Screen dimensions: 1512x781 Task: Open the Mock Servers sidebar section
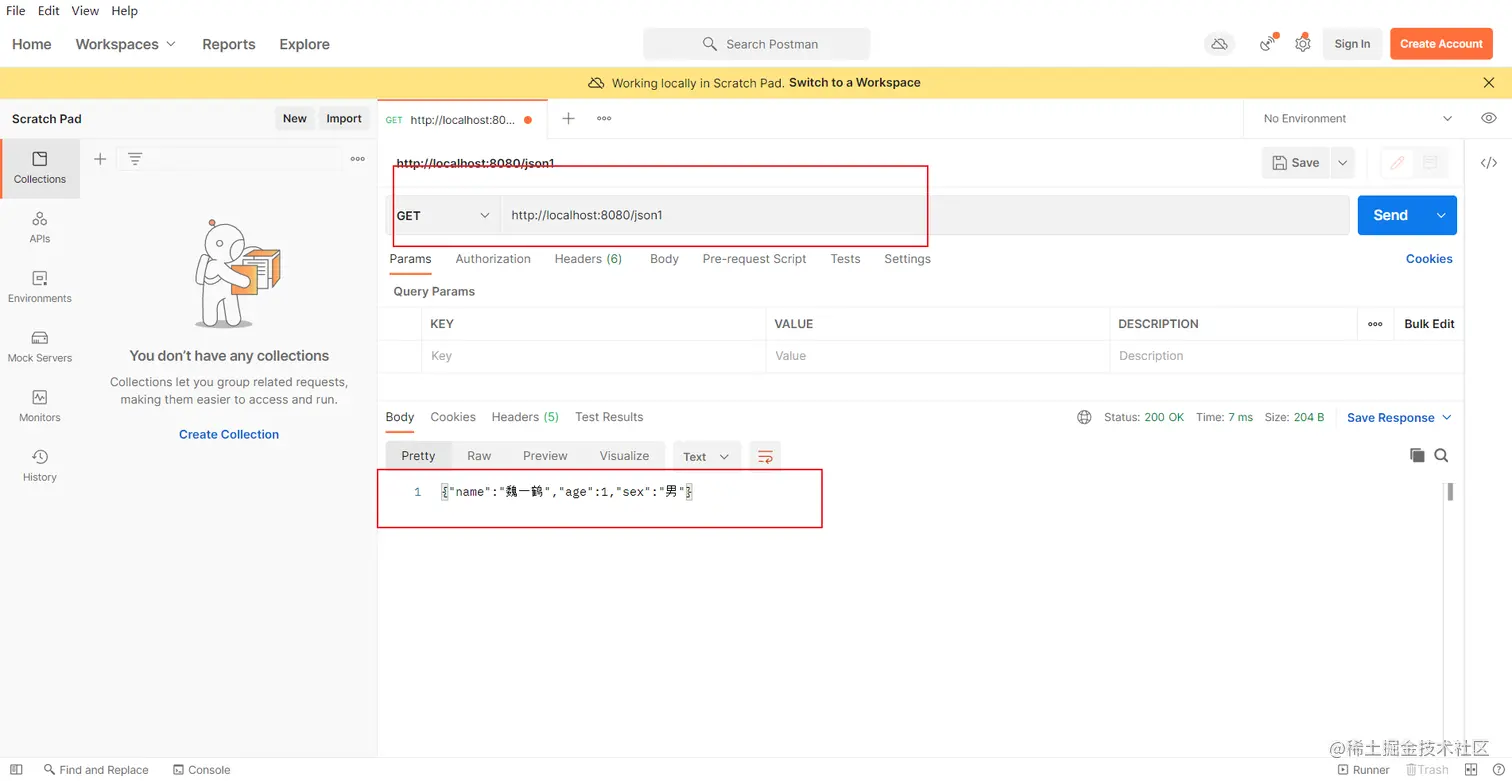40,347
